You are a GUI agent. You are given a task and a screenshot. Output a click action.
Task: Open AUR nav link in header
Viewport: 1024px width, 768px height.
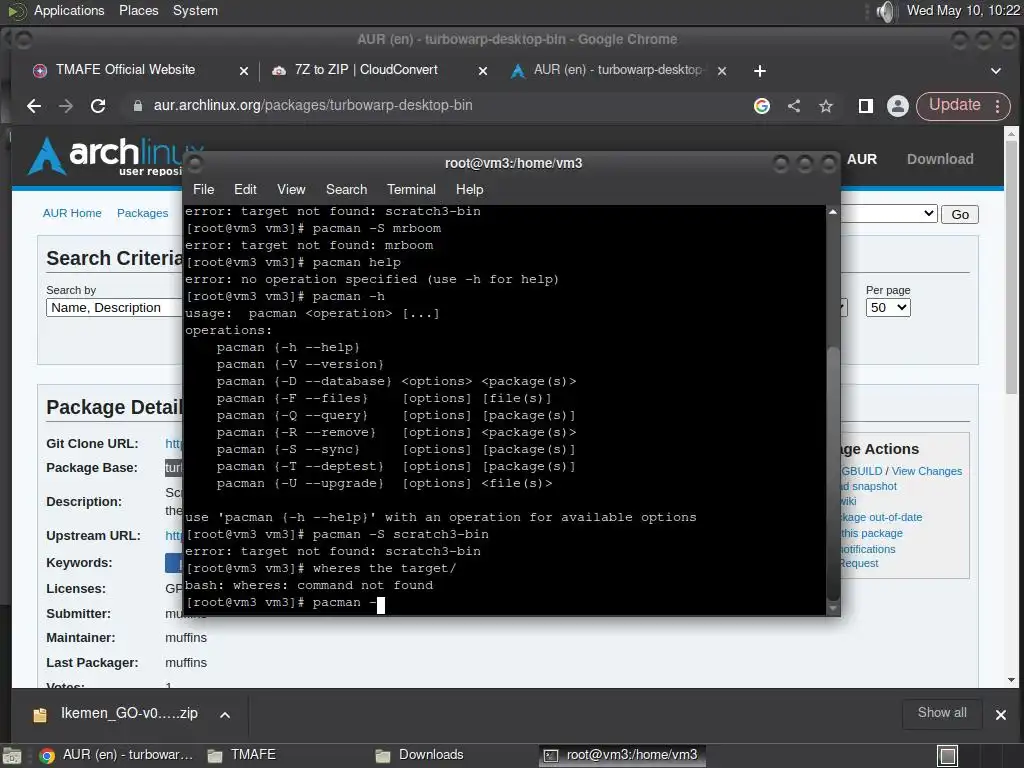861,159
